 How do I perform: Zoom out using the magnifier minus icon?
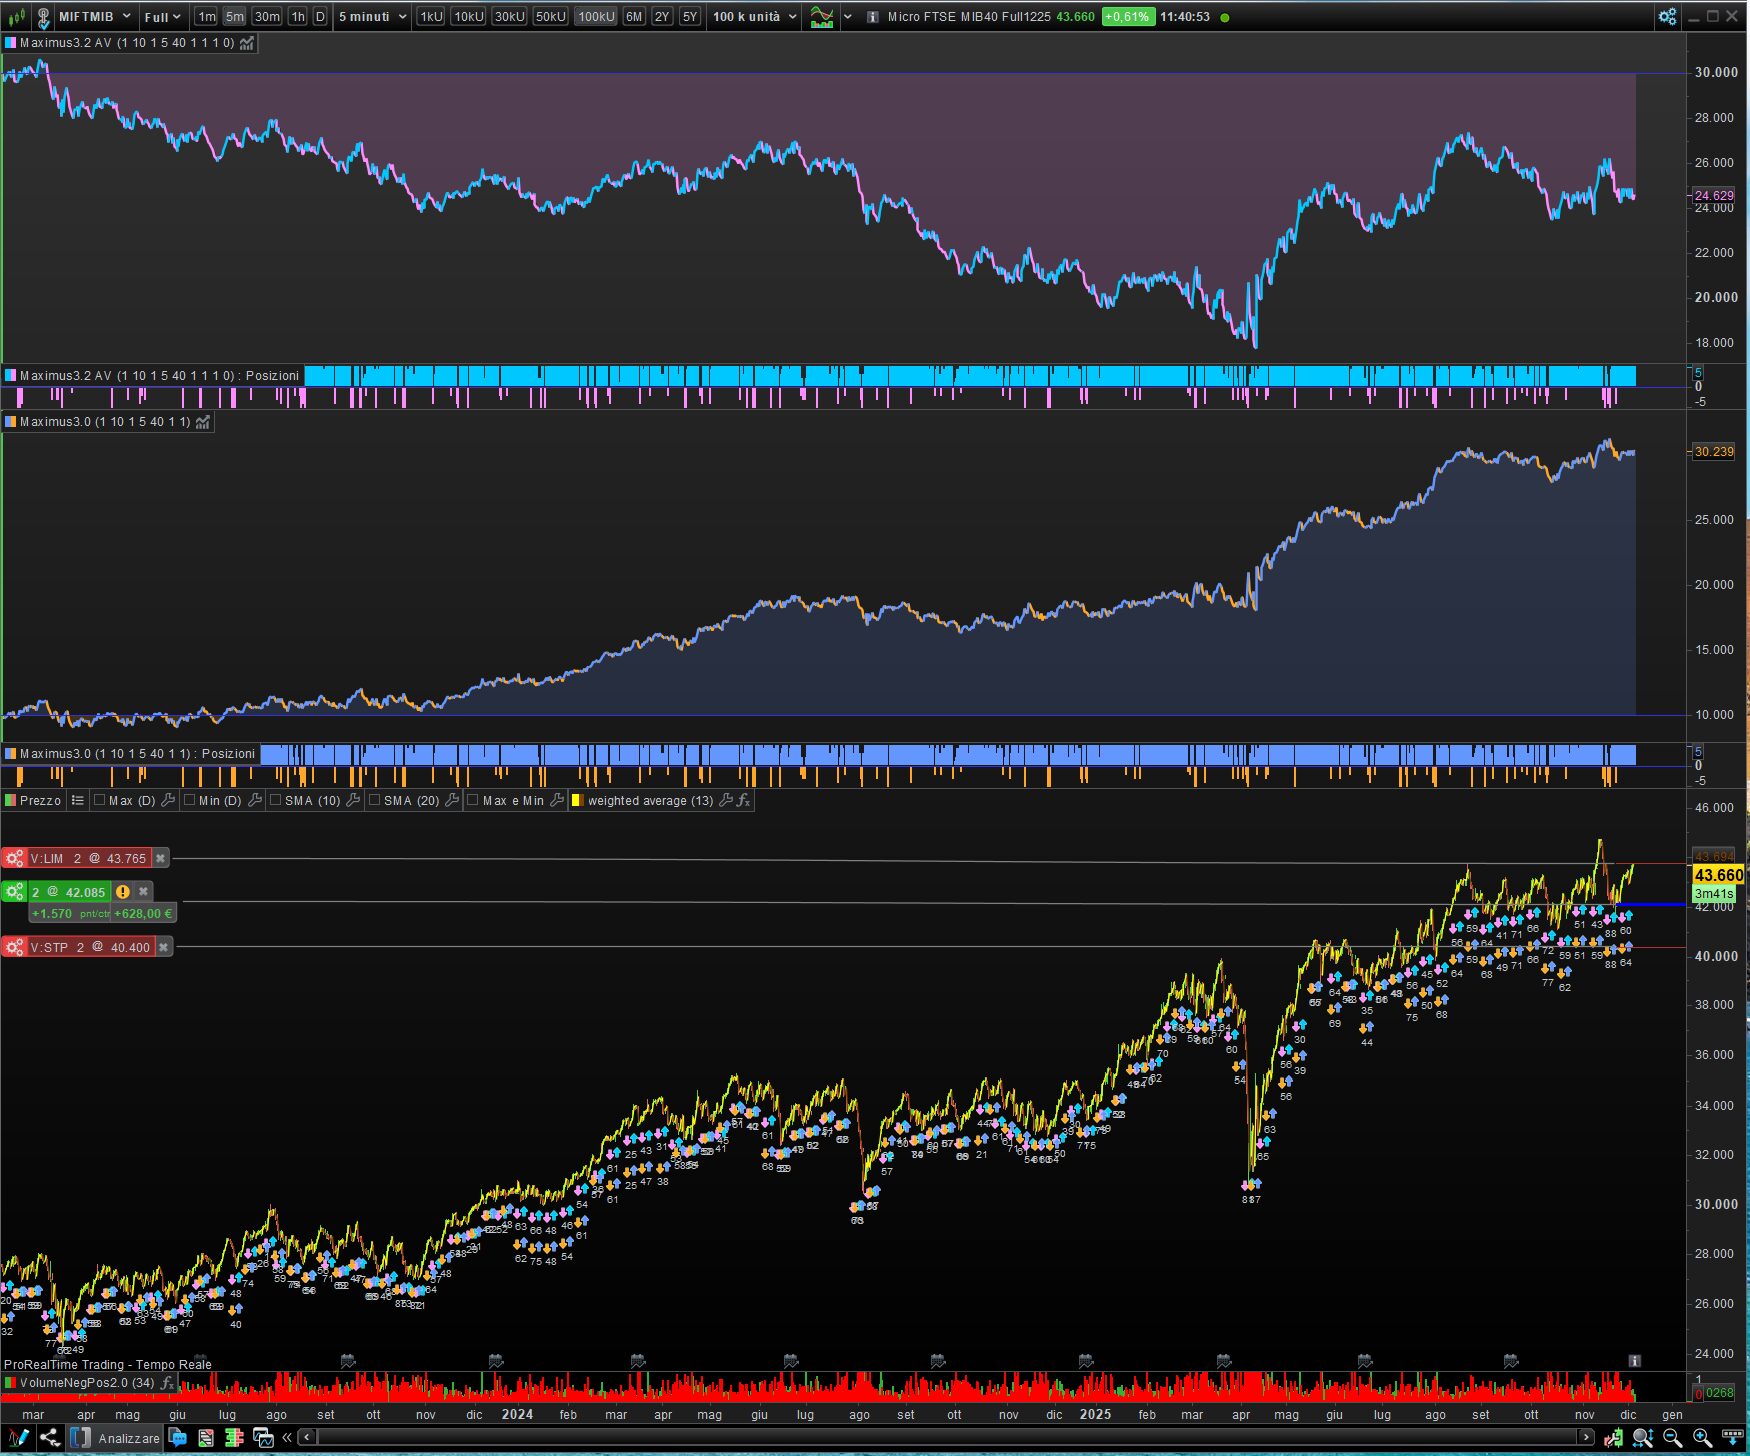[1672, 1438]
